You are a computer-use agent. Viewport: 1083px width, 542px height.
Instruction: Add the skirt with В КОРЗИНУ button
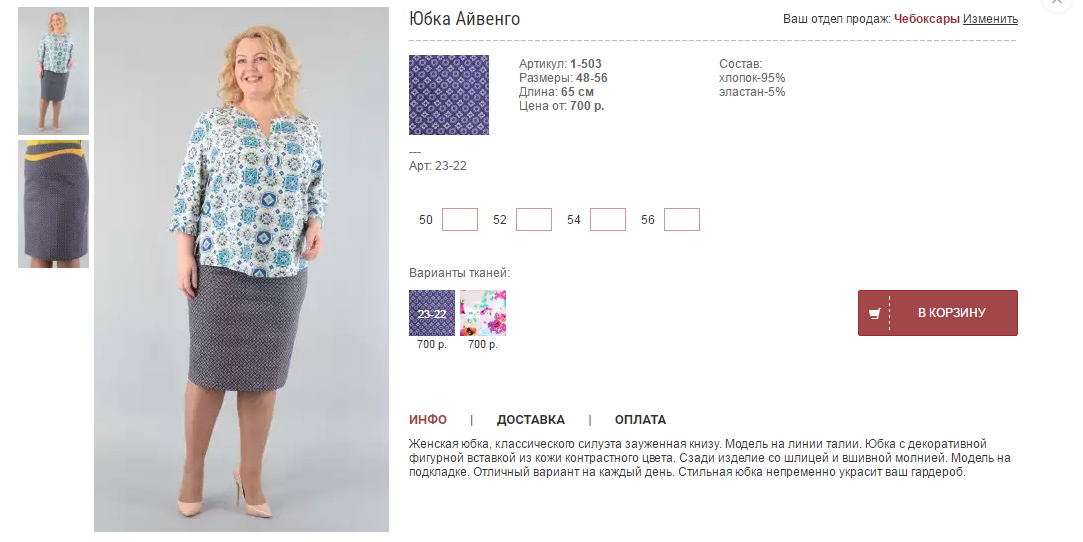(x=937, y=313)
